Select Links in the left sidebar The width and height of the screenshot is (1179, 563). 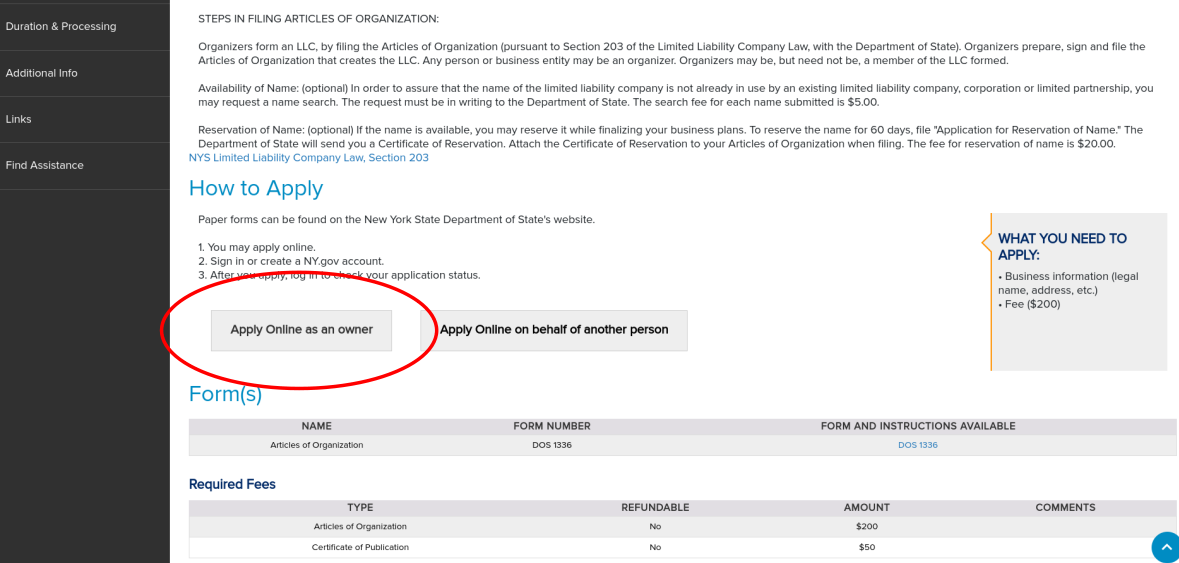click(x=19, y=119)
